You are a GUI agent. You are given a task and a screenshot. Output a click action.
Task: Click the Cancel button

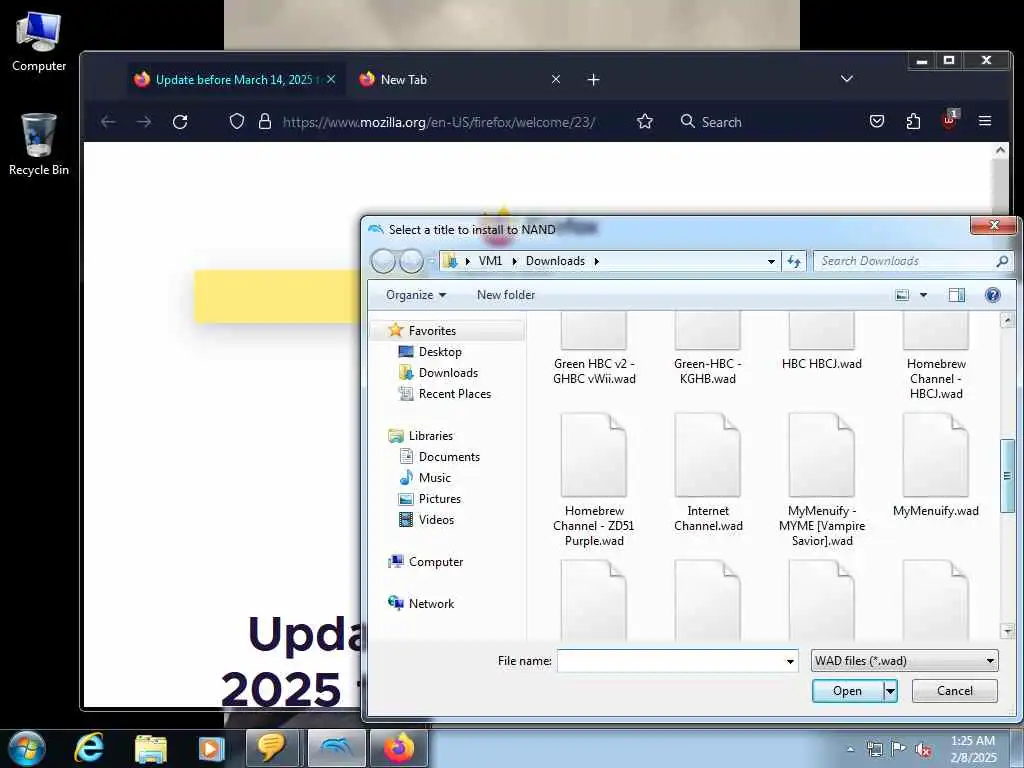point(954,691)
